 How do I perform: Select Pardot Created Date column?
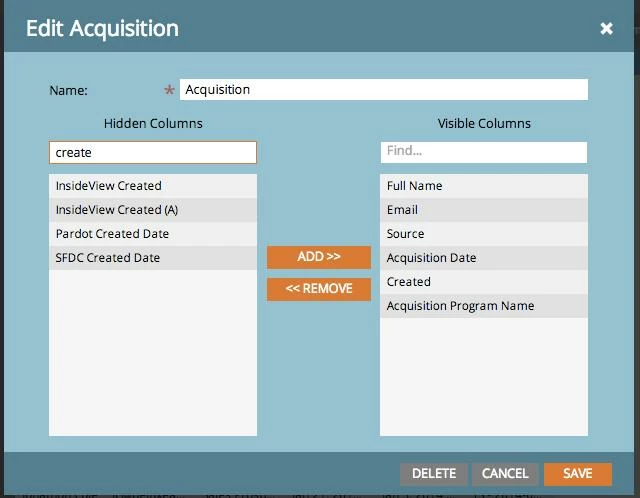point(153,234)
